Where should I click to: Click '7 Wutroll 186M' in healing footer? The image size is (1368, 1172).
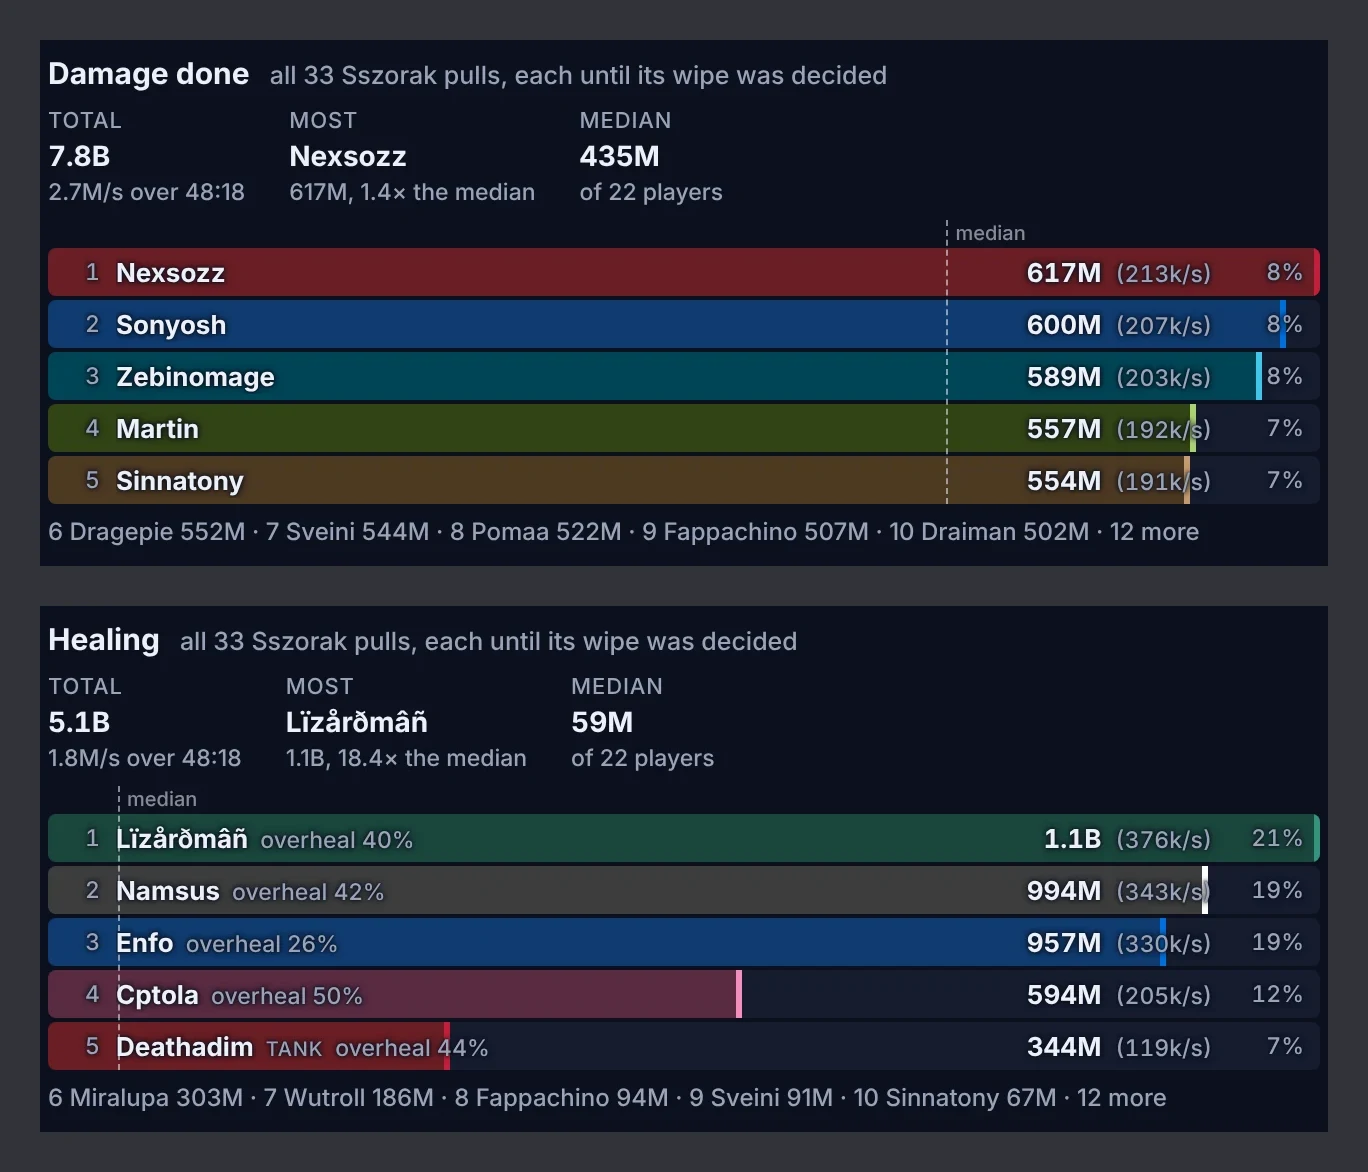coord(349,1098)
